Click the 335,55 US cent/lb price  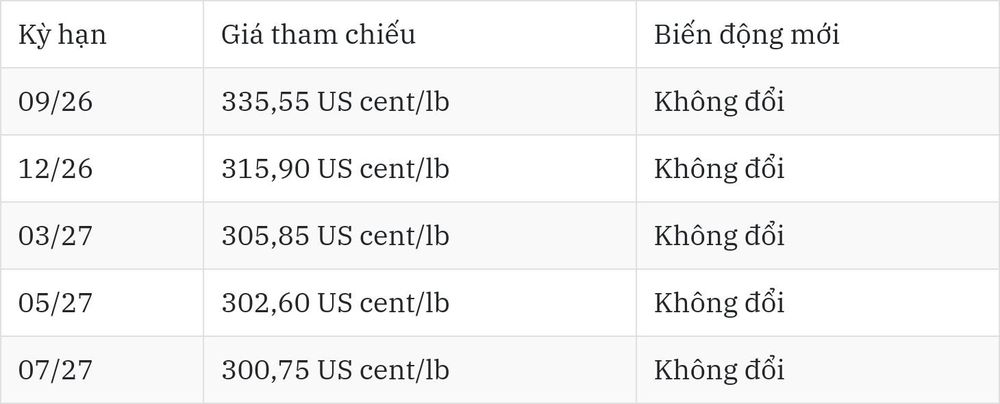click(x=335, y=101)
